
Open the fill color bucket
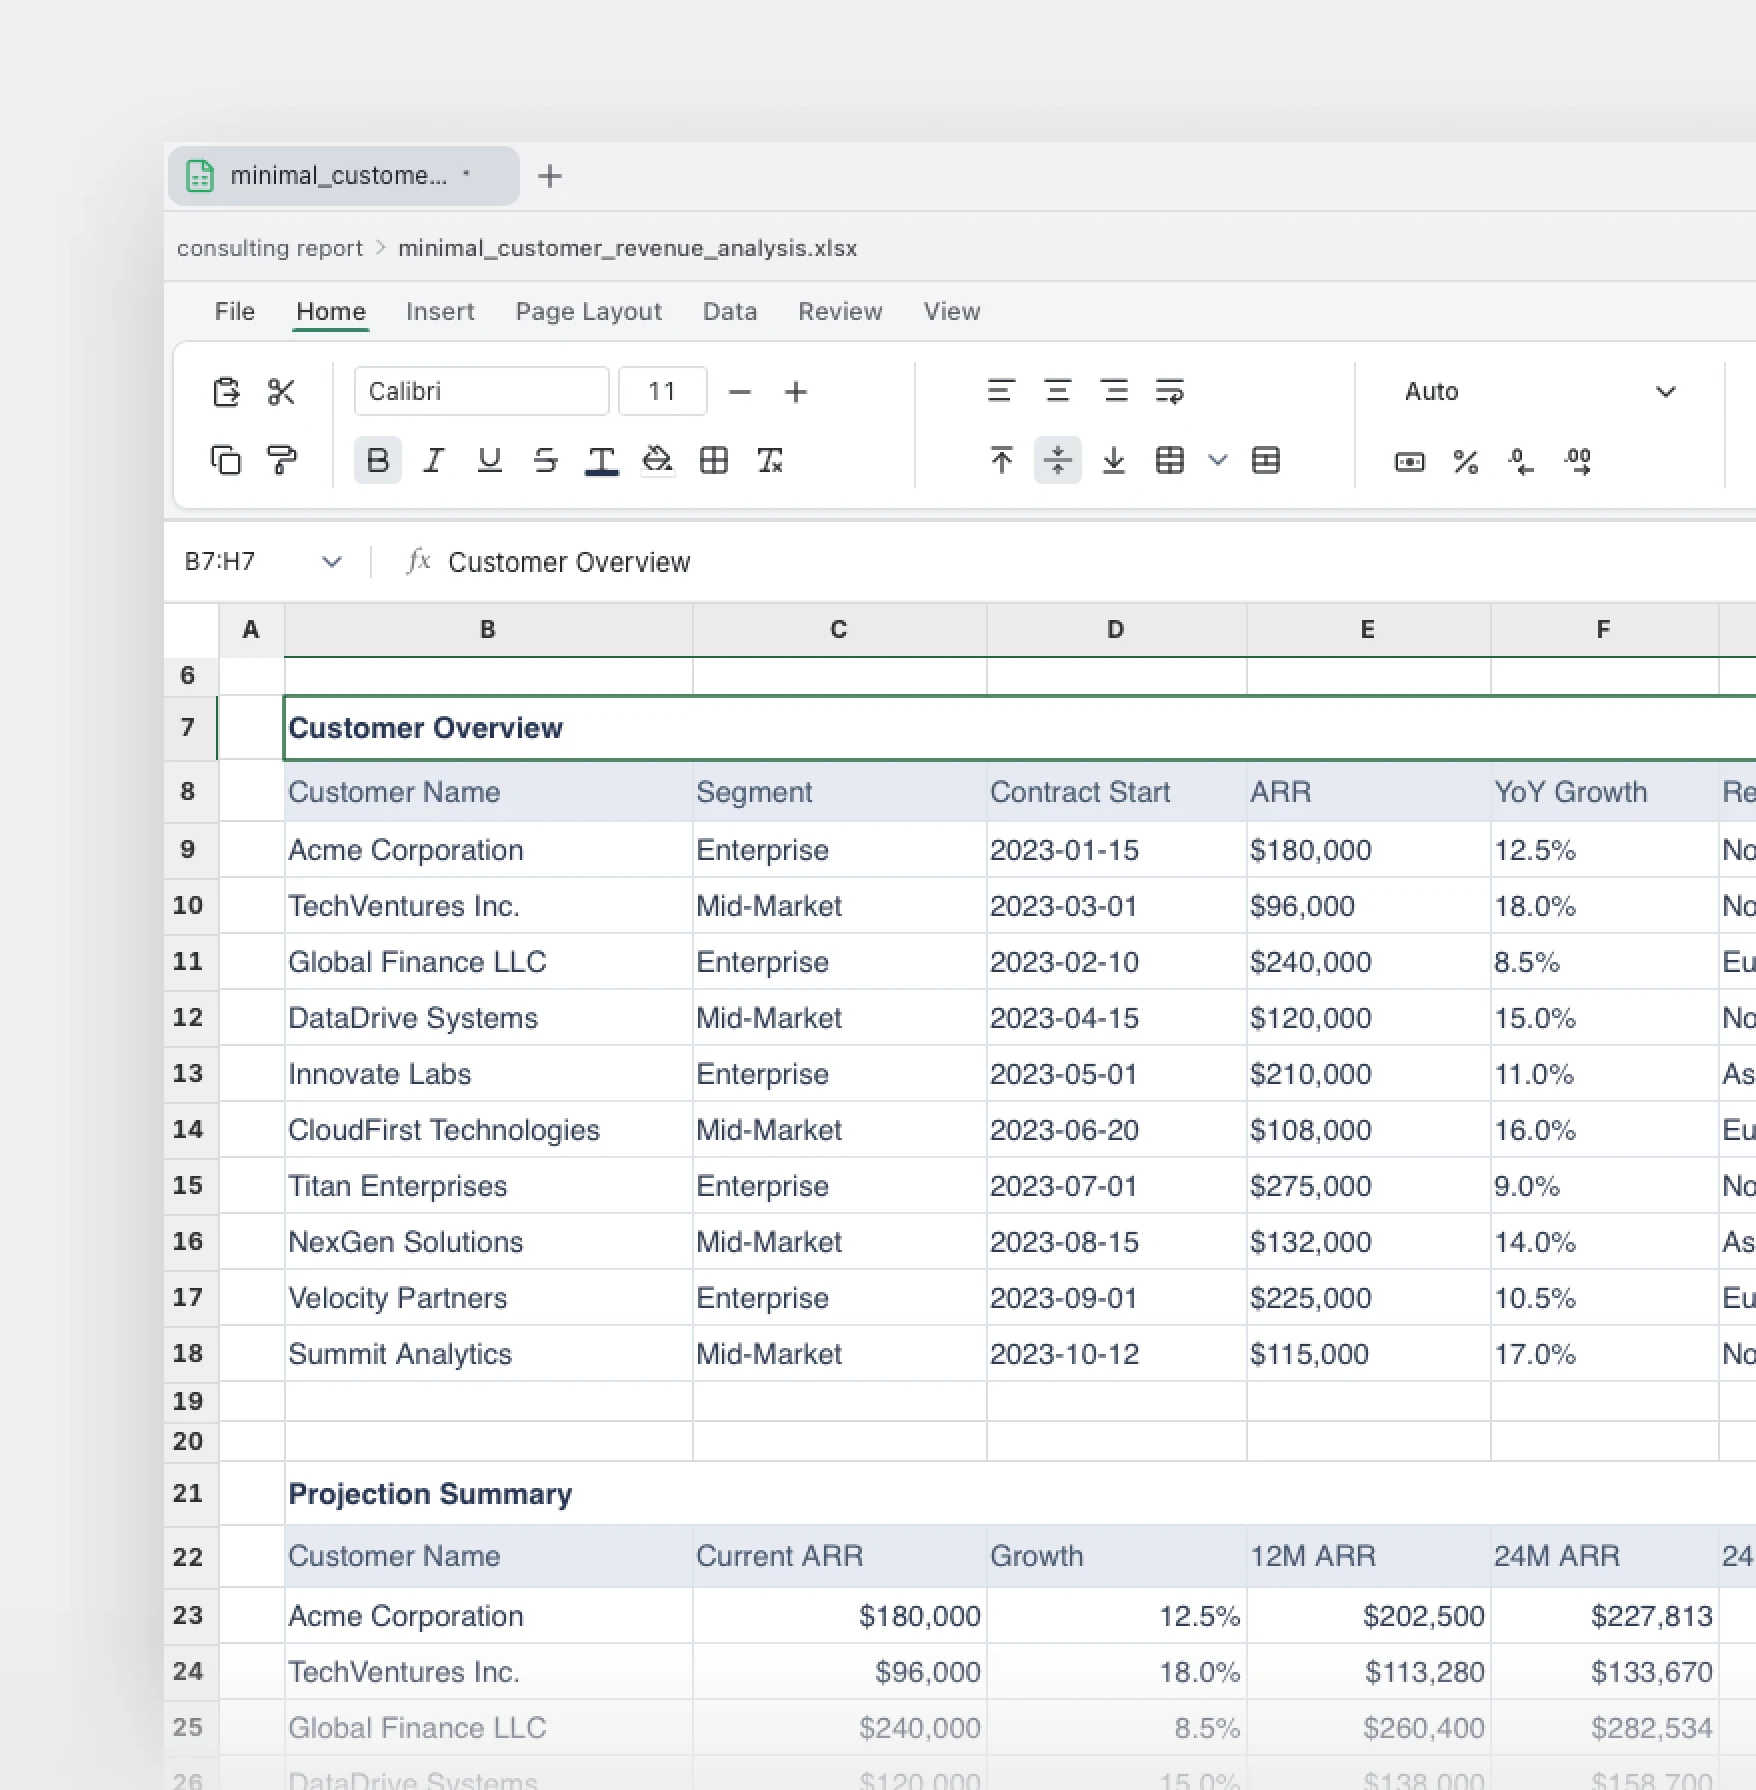click(x=657, y=460)
